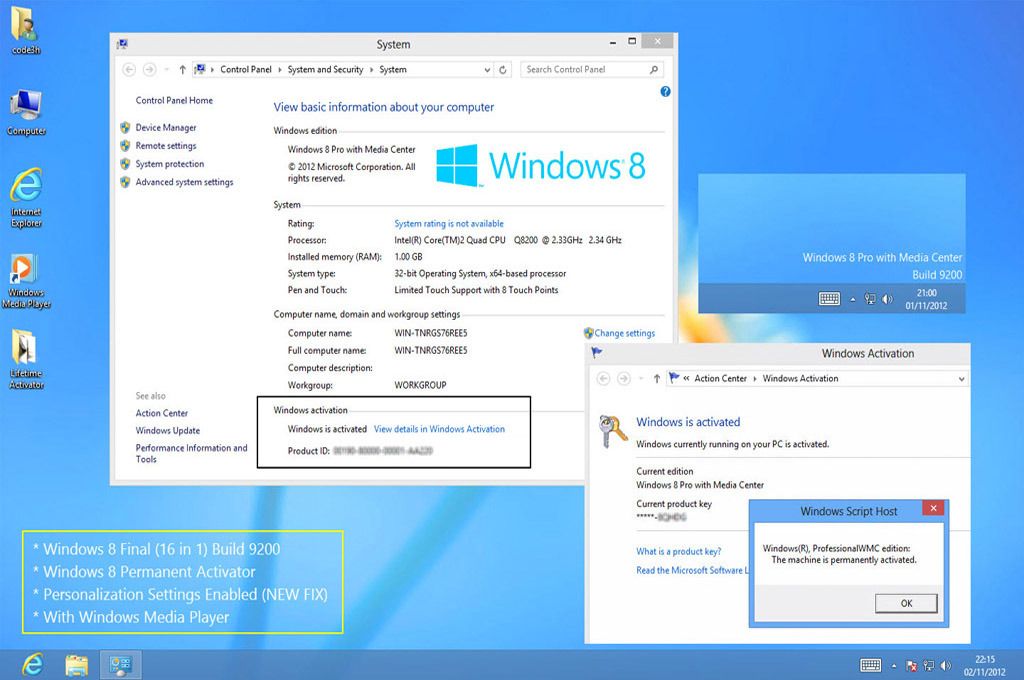Viewport: 1024px width, 680px height.
Task: Minimize the System window
Action: point(613,42)
